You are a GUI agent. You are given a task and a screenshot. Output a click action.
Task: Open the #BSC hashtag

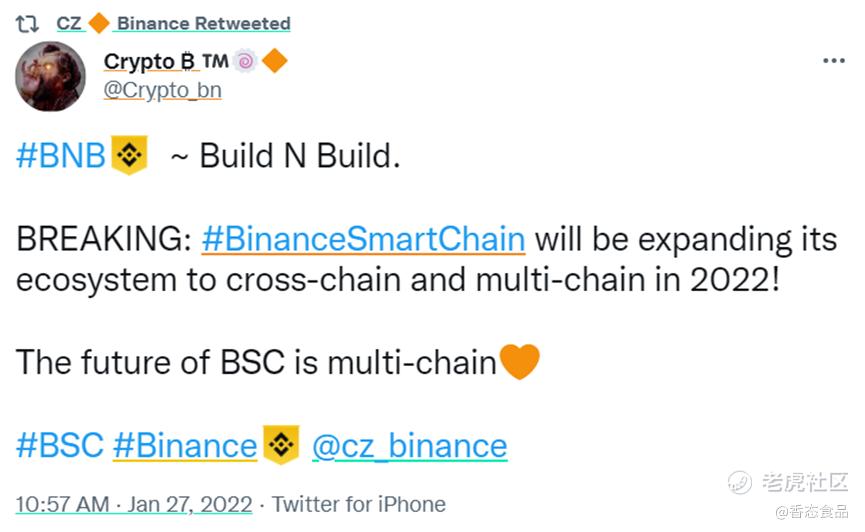pyautogui.click(x=60, y=445)
